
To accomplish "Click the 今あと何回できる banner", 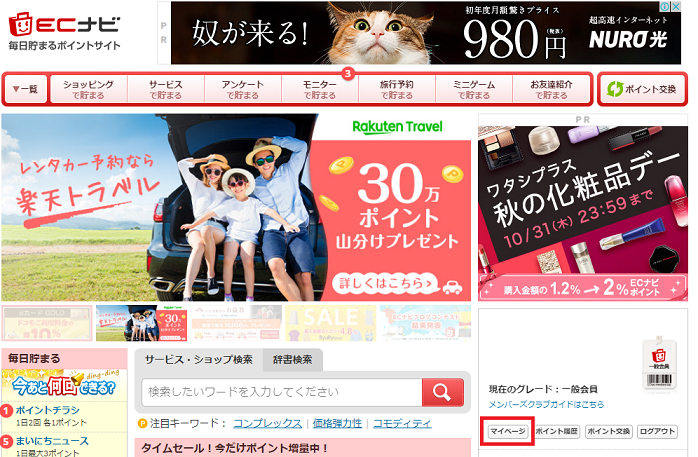I will click(64, 384).
